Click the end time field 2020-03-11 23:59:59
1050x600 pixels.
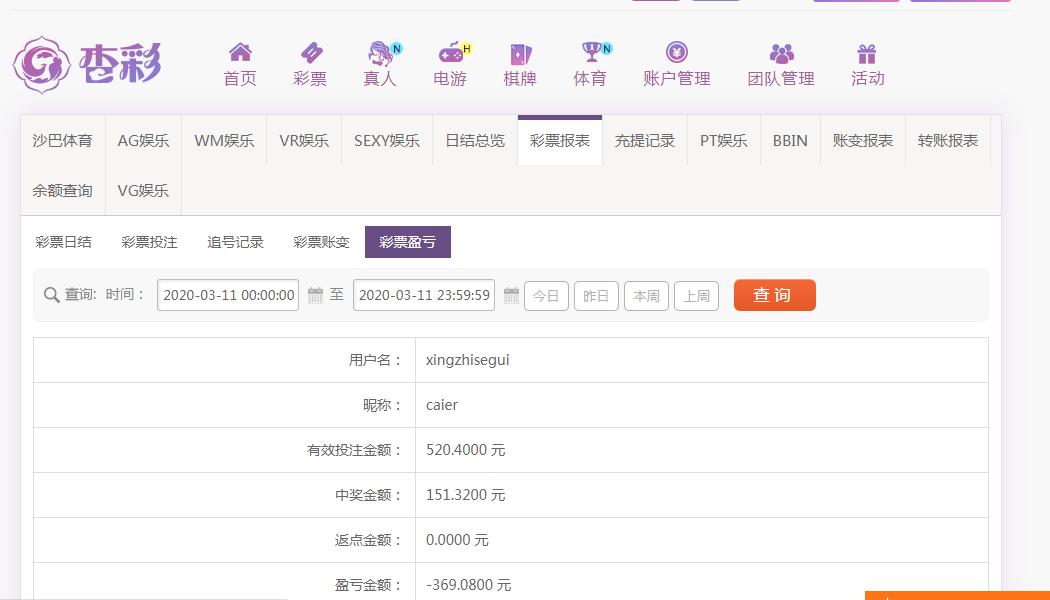tap(424, 295)
